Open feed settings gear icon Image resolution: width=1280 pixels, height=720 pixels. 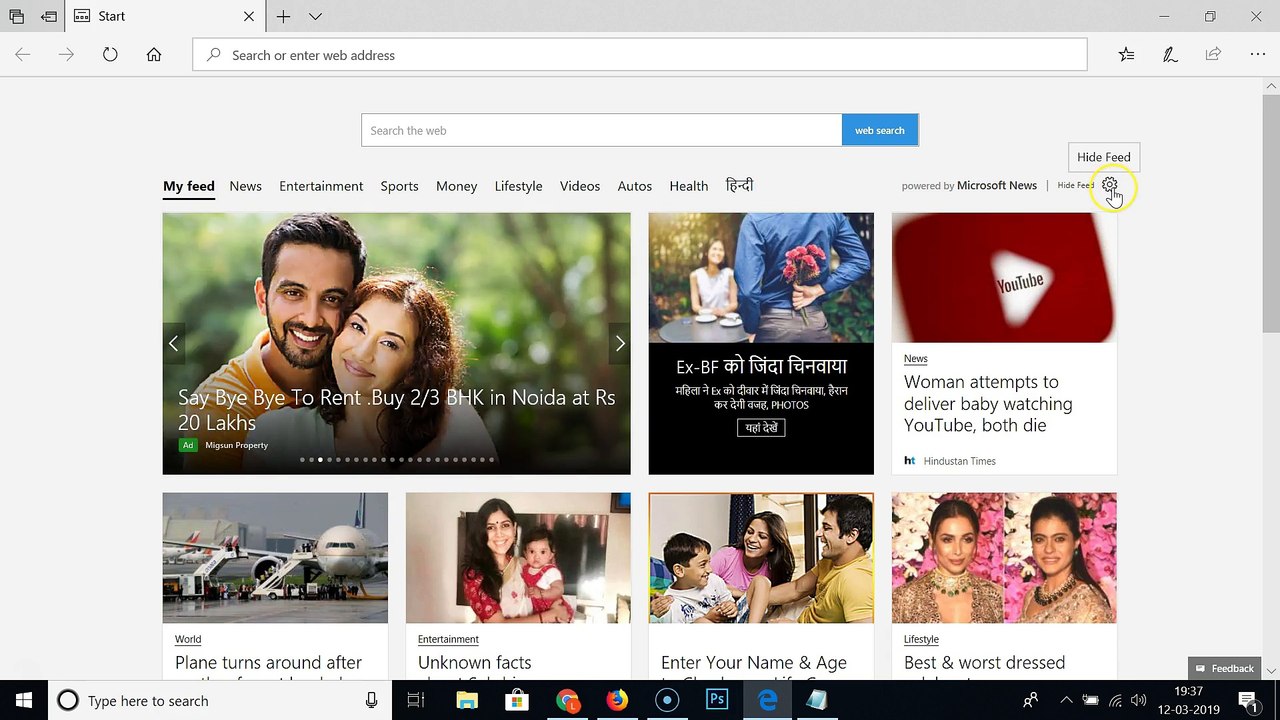click(x=1109, y=185)
